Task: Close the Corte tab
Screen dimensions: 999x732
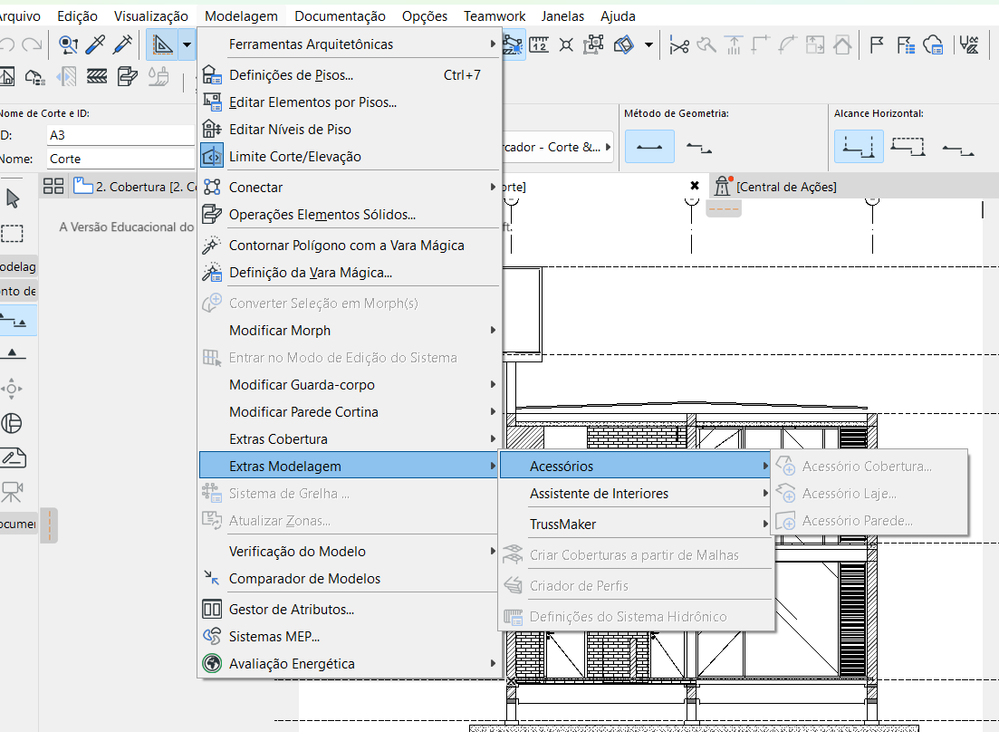Action: tap(694, 185)
